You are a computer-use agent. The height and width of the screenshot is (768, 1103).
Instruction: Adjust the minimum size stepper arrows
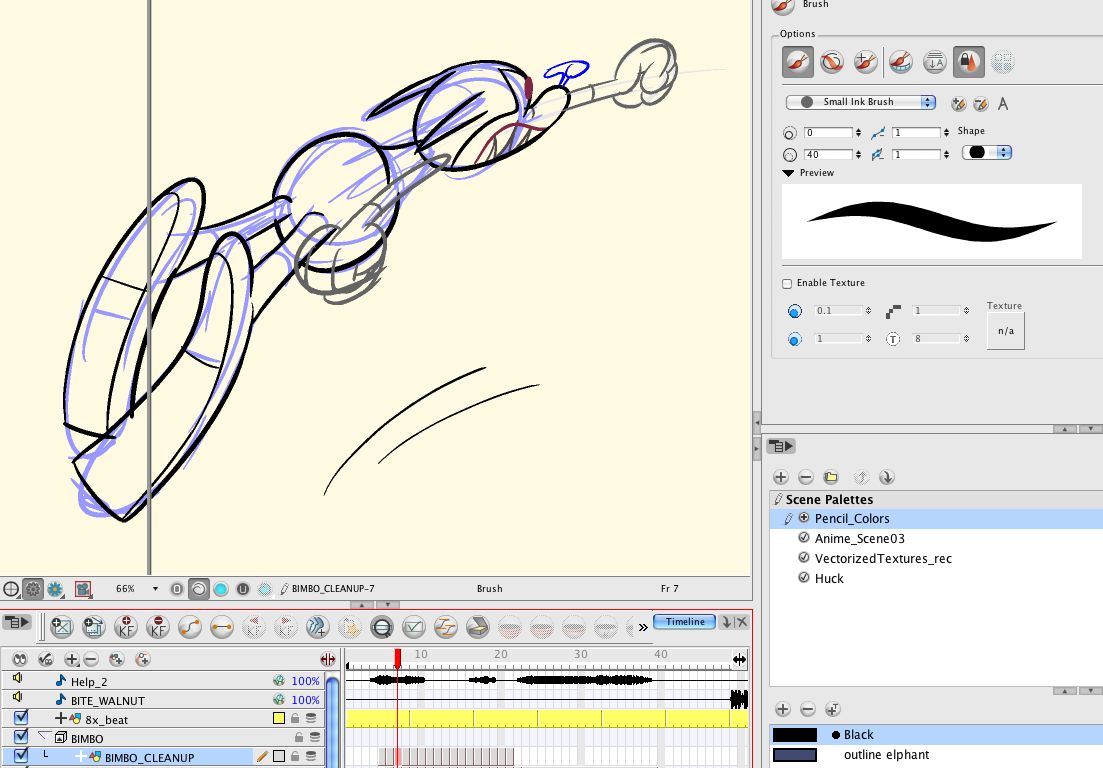[x=858, y=132]
